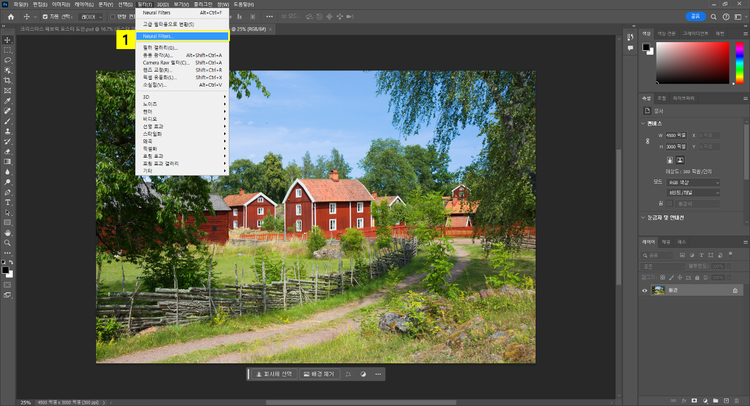Select the Zoom tool
This screenshot has height=406, width=750.
7,243
